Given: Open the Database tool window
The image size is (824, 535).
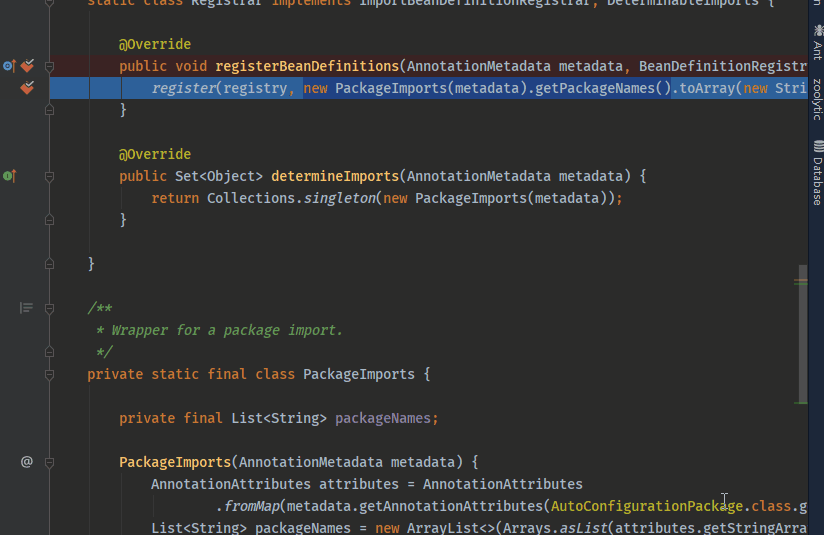Looking at the screenshot, I should click(817, 173).
